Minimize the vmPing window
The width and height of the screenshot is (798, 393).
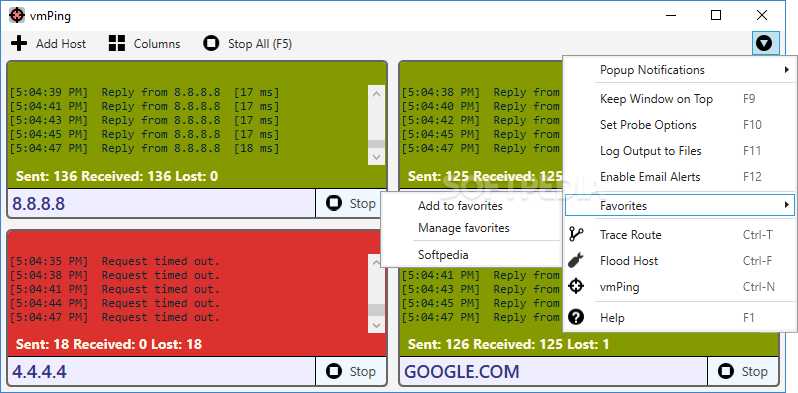point(670,15)
